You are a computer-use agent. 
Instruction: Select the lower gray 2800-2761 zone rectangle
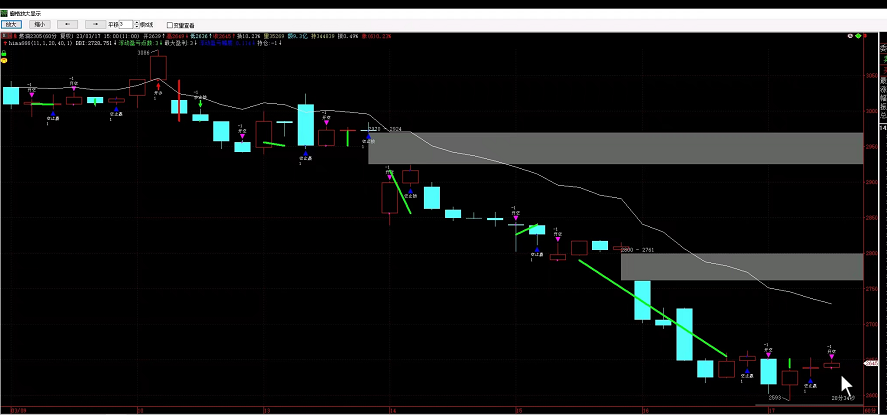[x=741, y=266]
